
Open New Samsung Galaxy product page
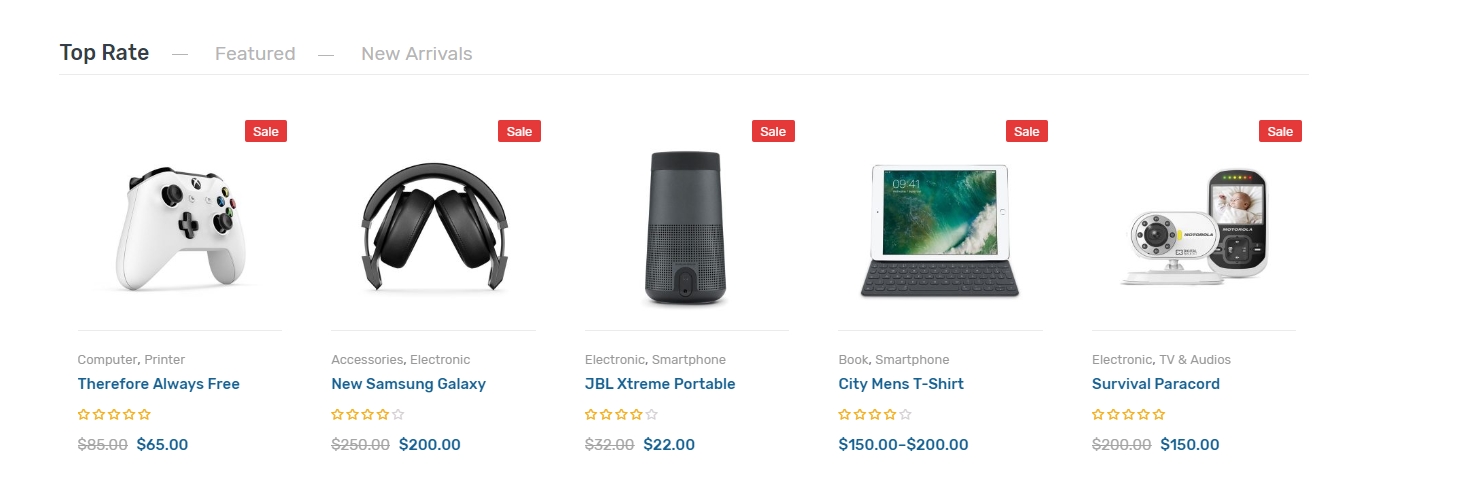coord(408,384)
